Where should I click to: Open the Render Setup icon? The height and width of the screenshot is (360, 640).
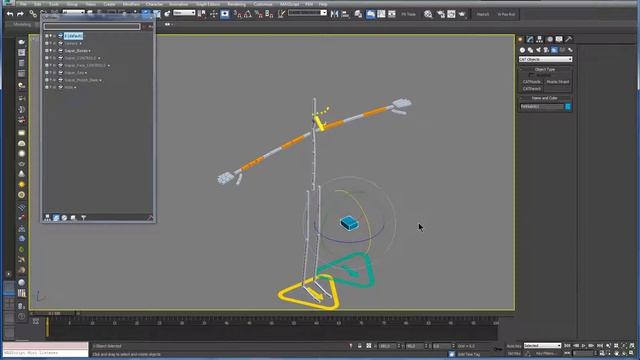(x=441, y=14)
